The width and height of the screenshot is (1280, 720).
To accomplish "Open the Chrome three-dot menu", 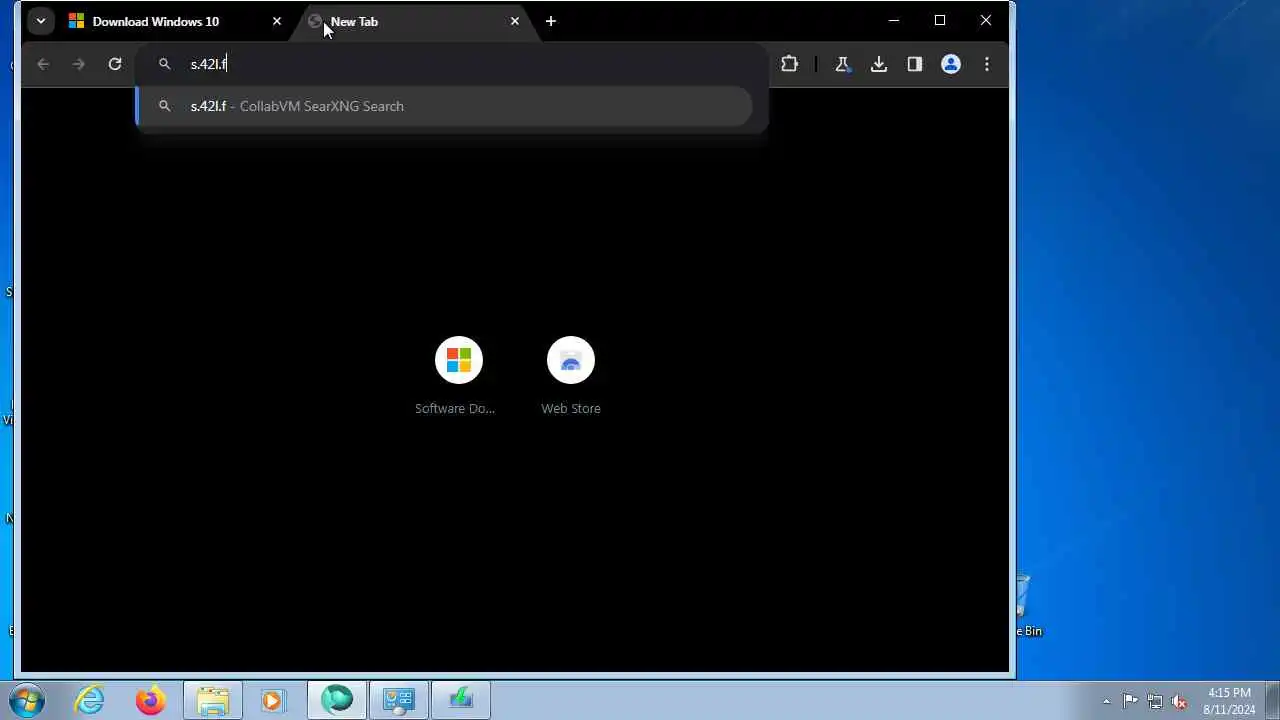I will [987, 64].
